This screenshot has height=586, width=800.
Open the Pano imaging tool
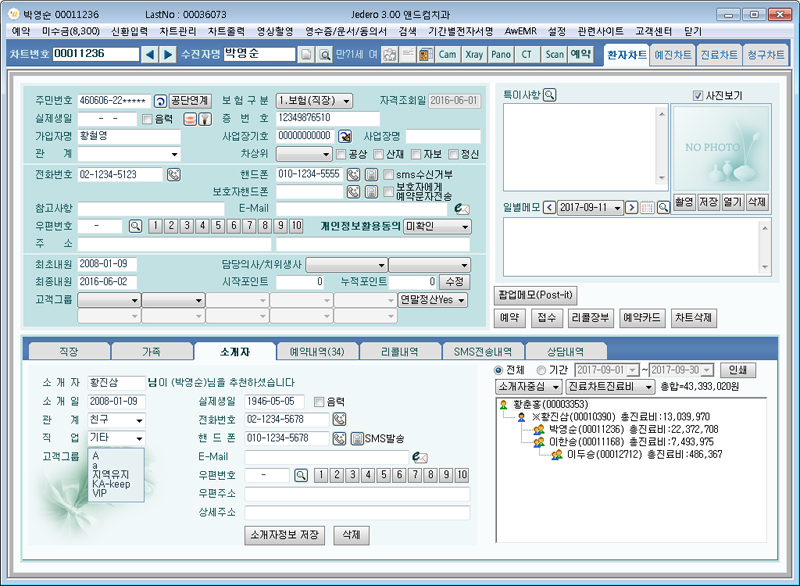pos(501,54)
